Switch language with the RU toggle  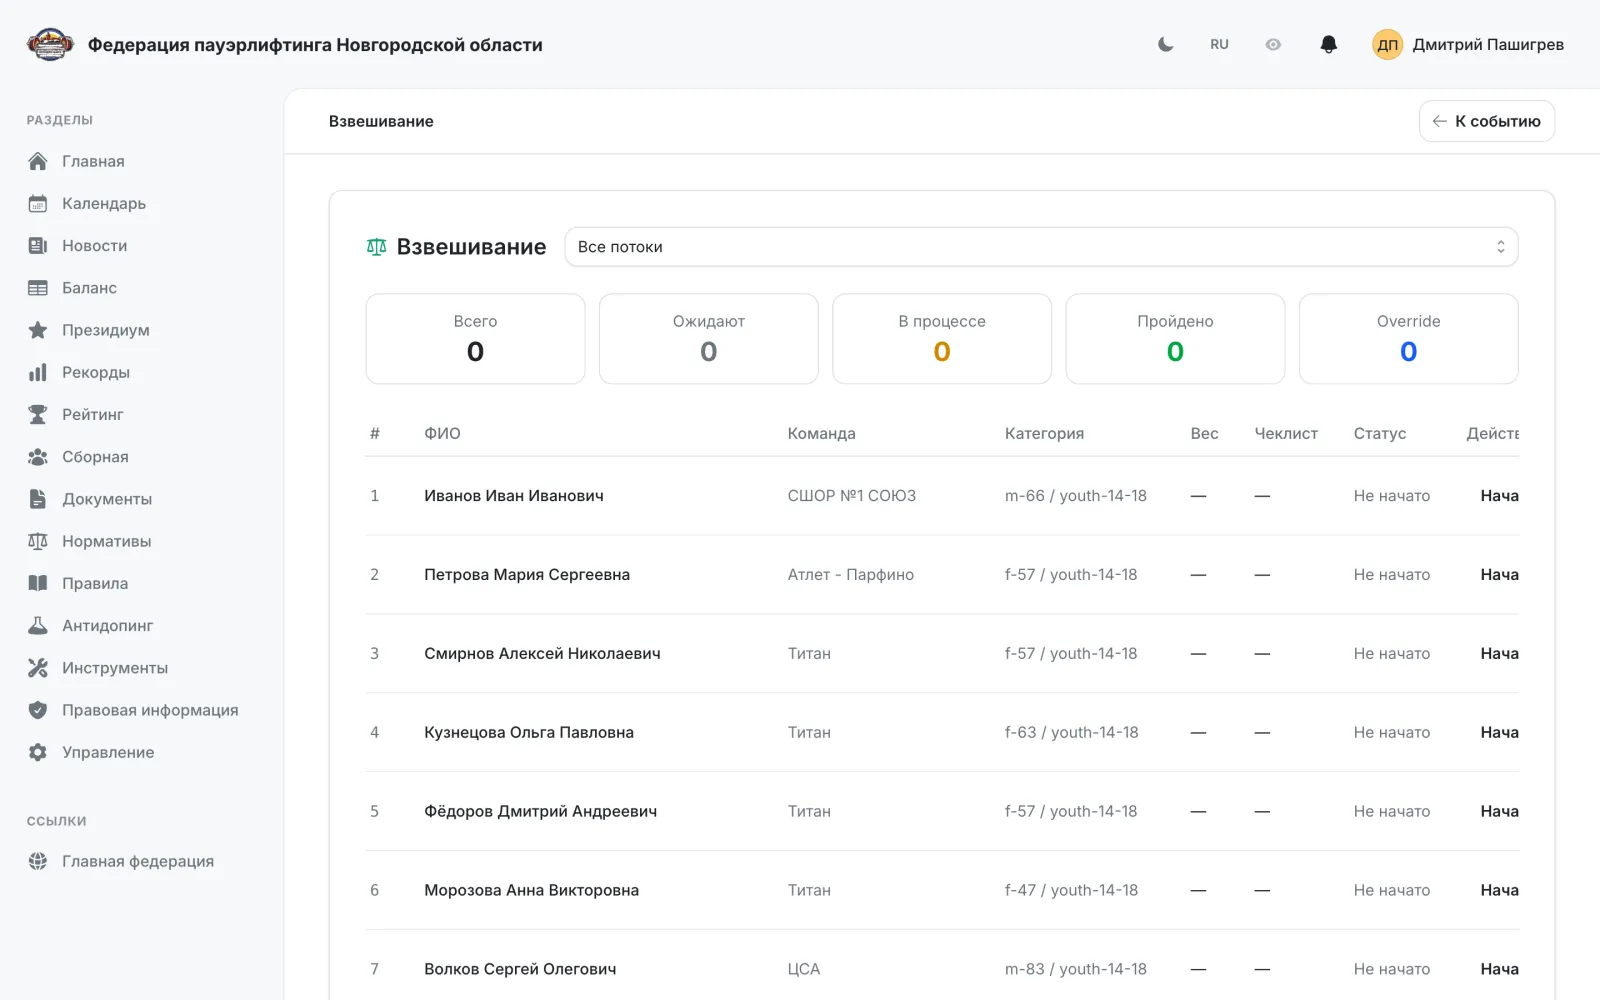(1219, 44)
